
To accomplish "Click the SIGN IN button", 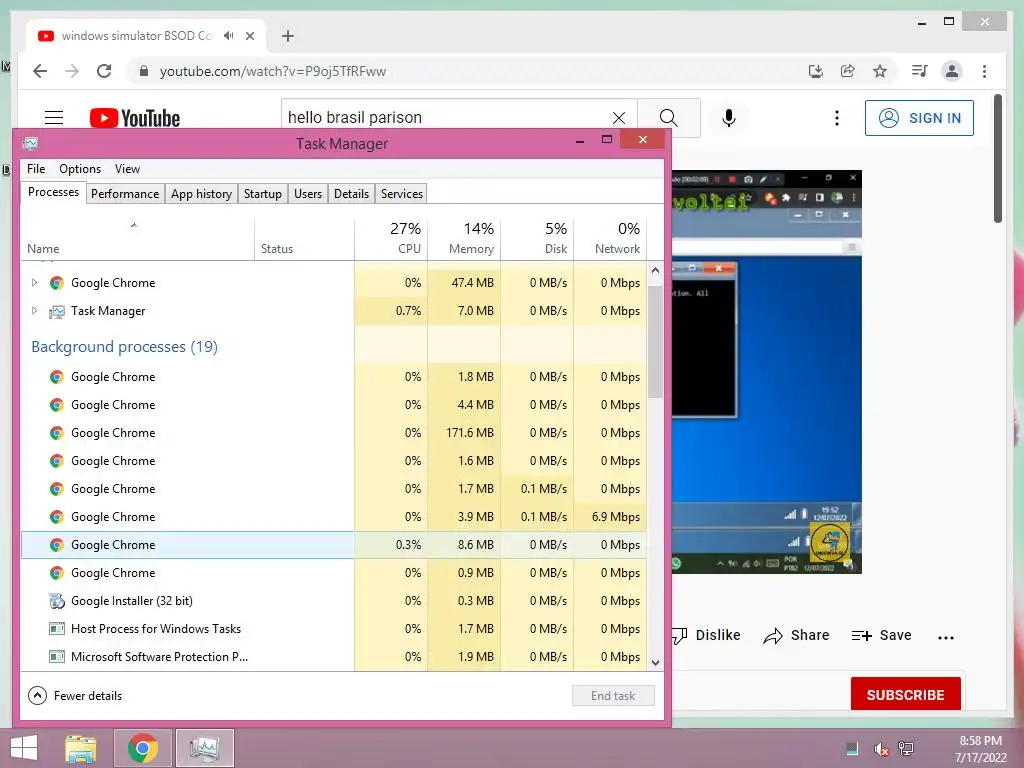I will click(x=919, y=118).
